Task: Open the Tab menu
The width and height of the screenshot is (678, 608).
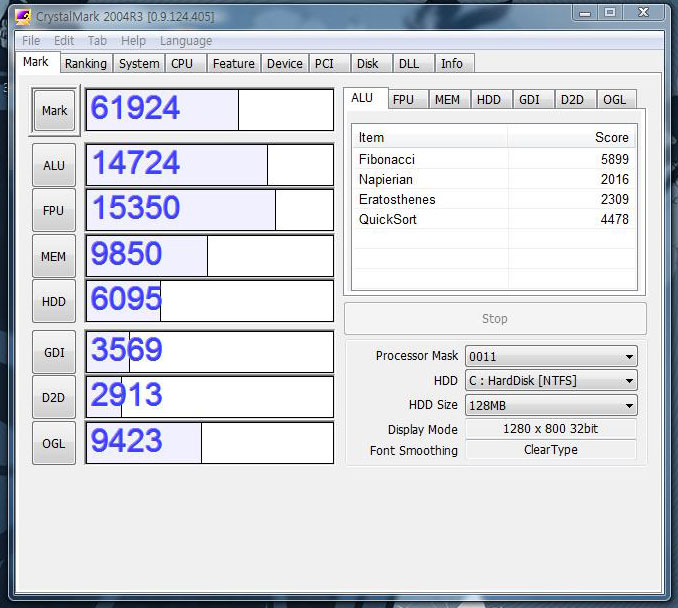Action: 97,41
